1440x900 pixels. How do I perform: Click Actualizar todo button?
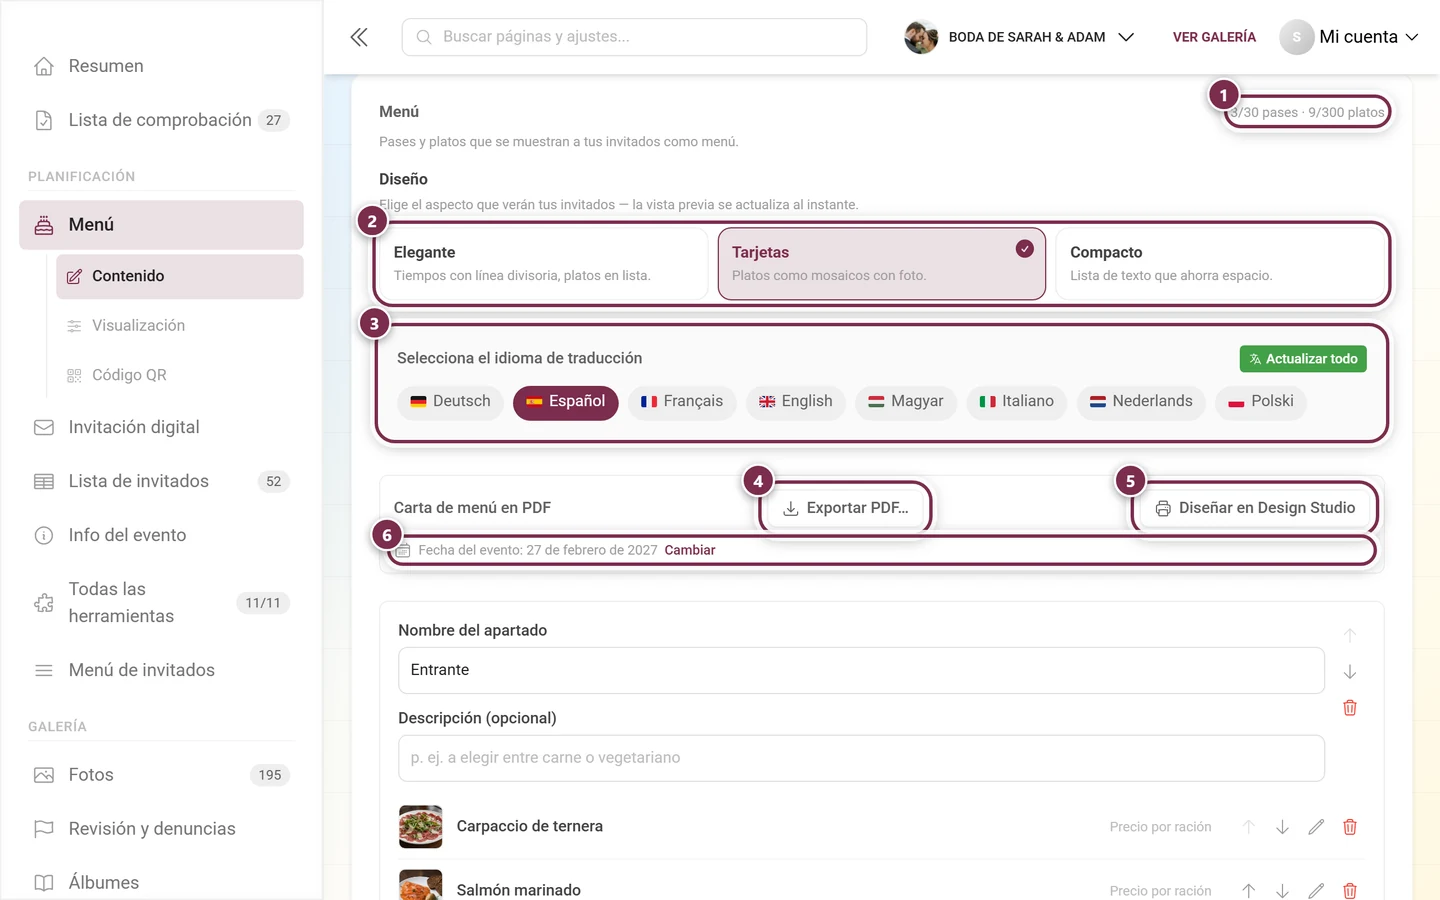point(1303,359)
